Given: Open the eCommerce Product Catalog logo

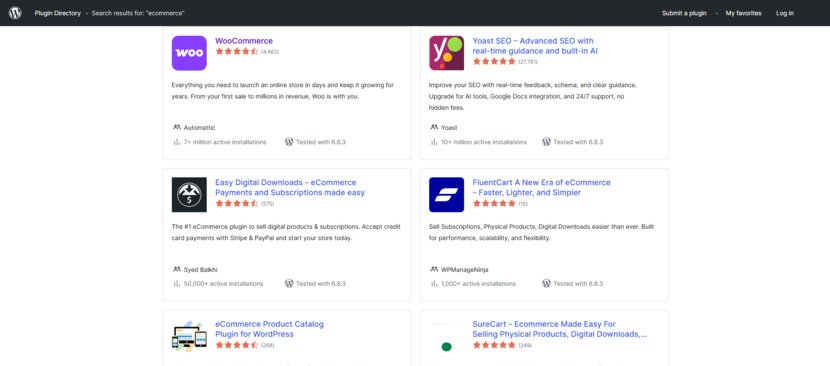Looking at the screenshot, I should 189,336.
